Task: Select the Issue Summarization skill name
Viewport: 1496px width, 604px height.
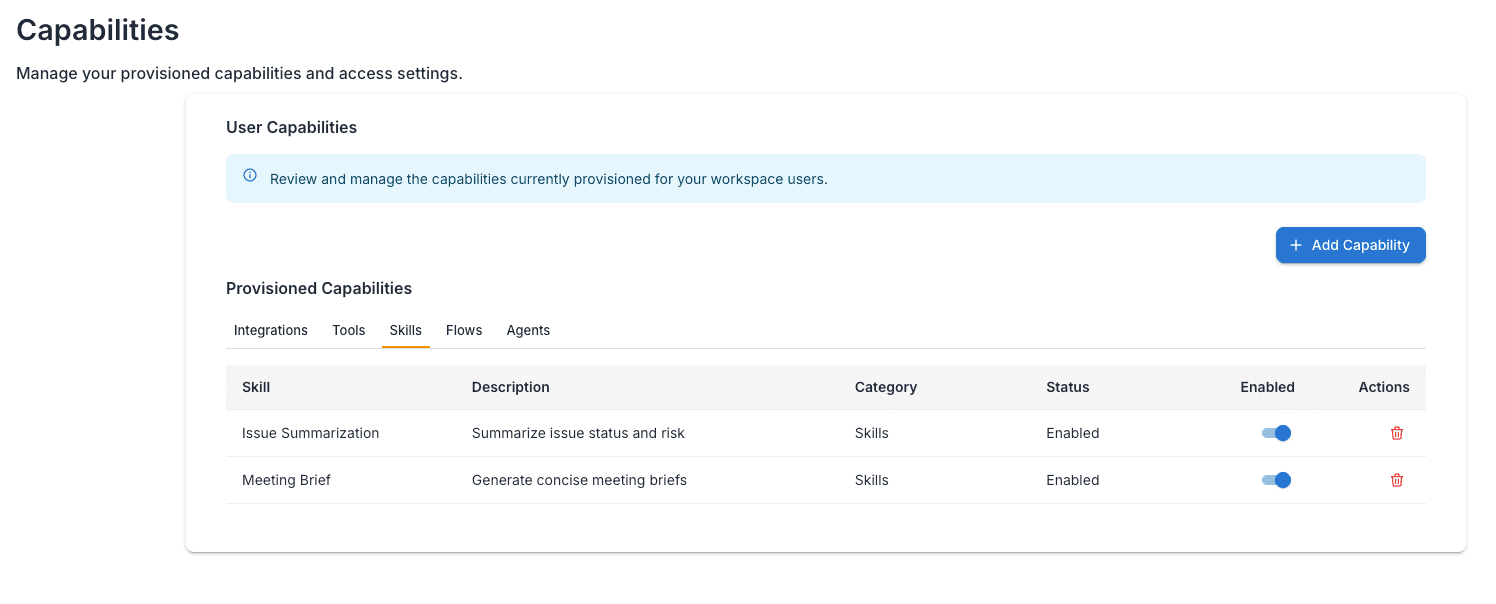Action: [x=310, y=433]
